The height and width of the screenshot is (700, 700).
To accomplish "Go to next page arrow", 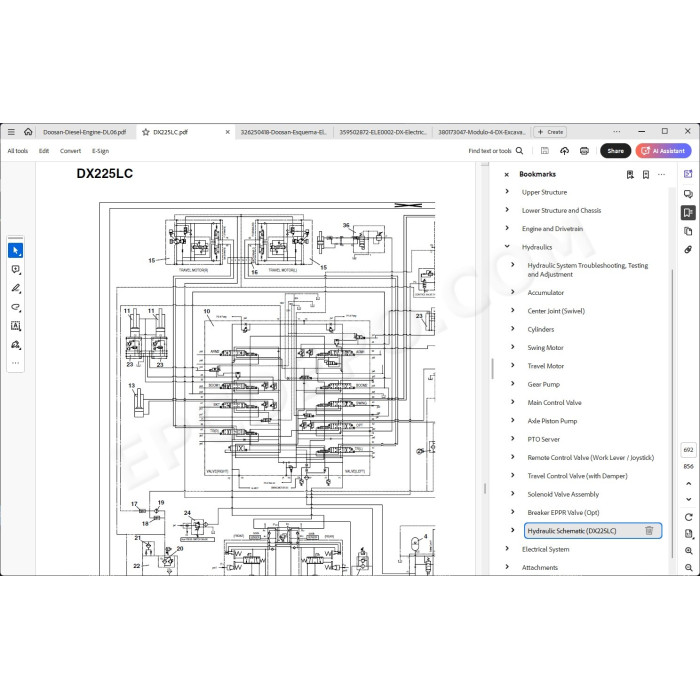I will pyautogui.click(x=688, y=500).
